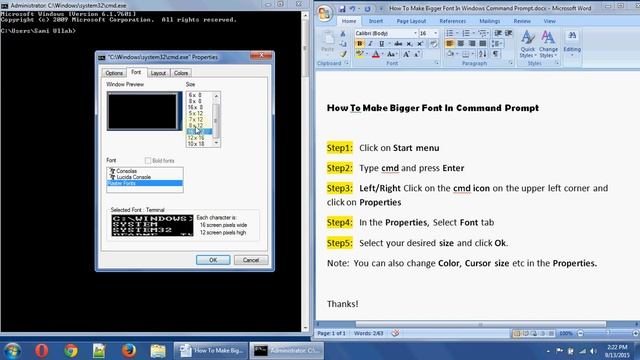640x360 pixels.
Task: Open the Change Styles dropdown
Action: point(548,44)
